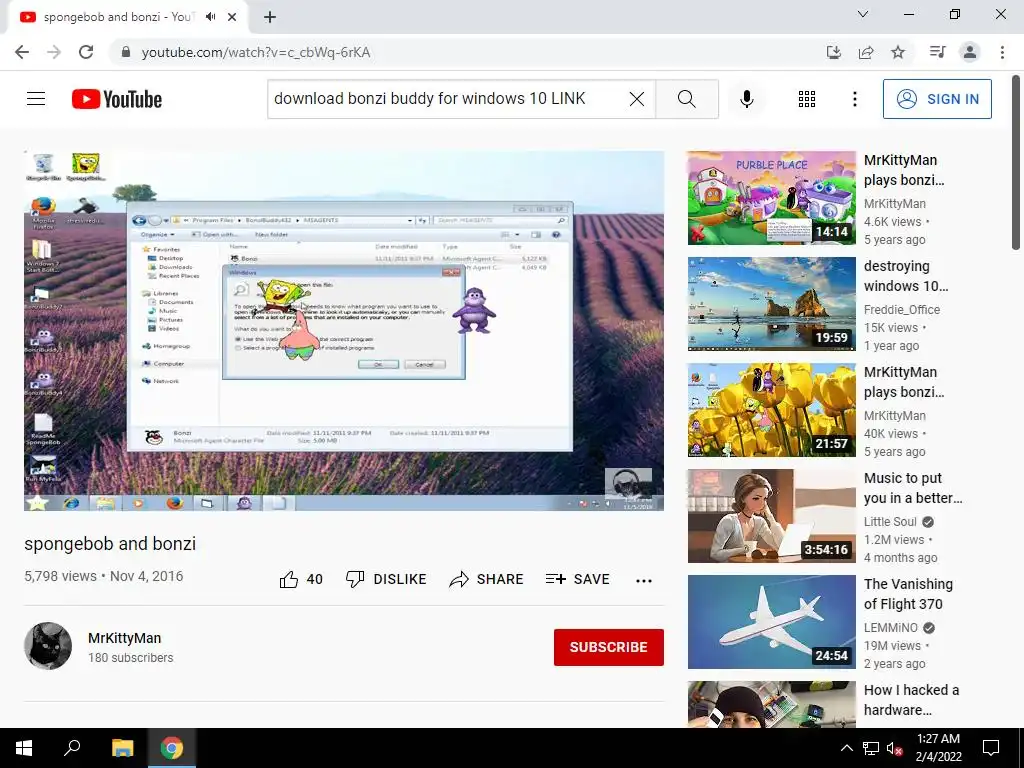The height and width of the screenshot is (768, 1024).
Task: Go back with the browser back arrow
Action: [22, 52]
